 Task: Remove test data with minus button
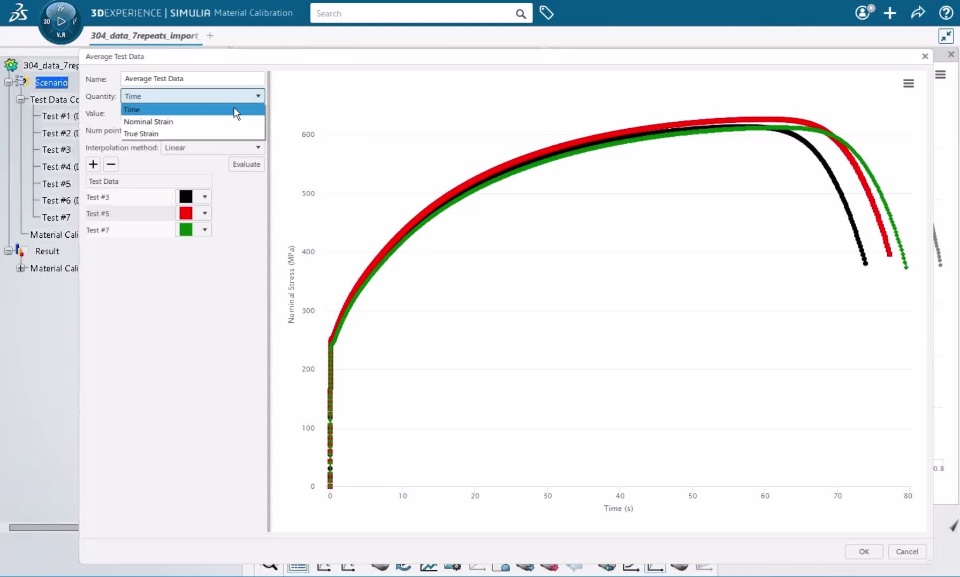point(111,164)
